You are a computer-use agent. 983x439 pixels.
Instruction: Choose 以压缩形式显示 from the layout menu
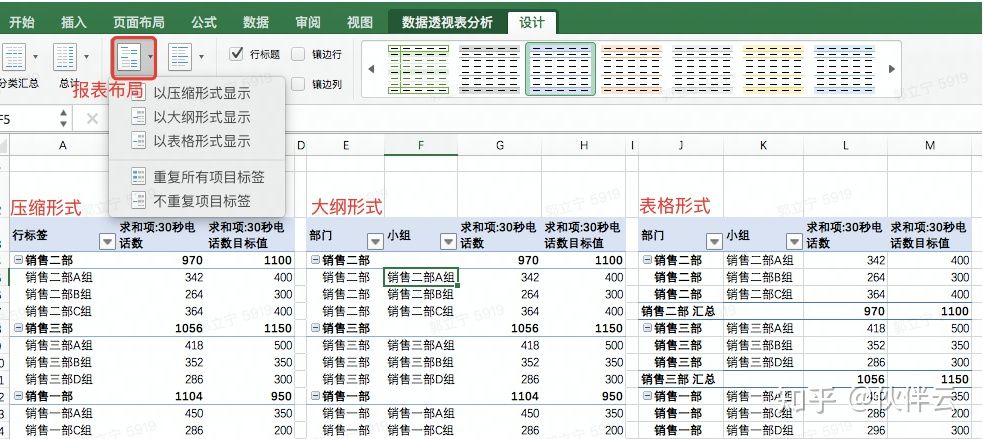[x=201, y=94]
